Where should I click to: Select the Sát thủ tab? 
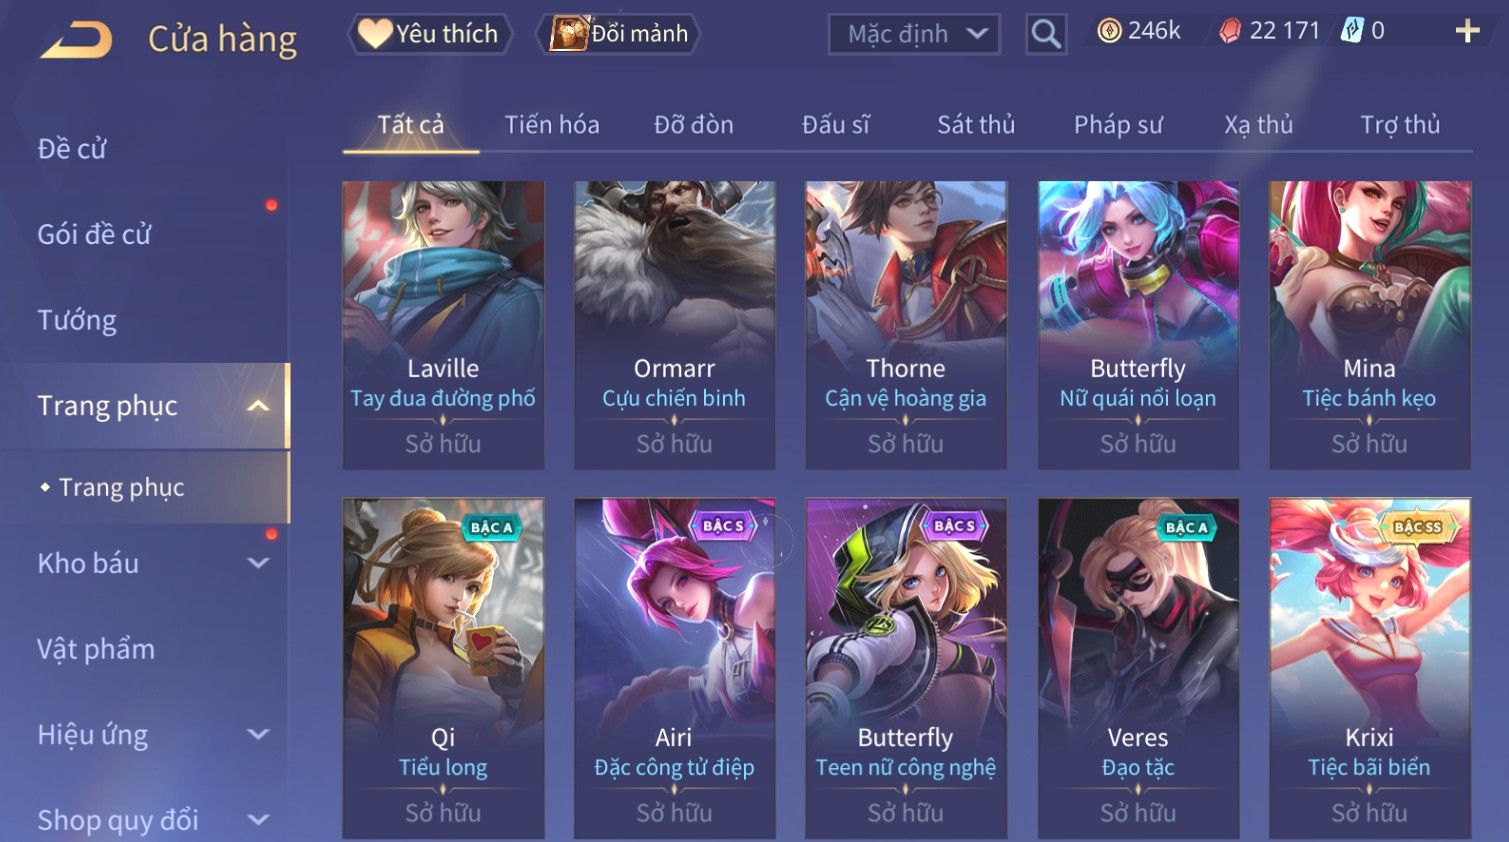[x=976, y=125]
